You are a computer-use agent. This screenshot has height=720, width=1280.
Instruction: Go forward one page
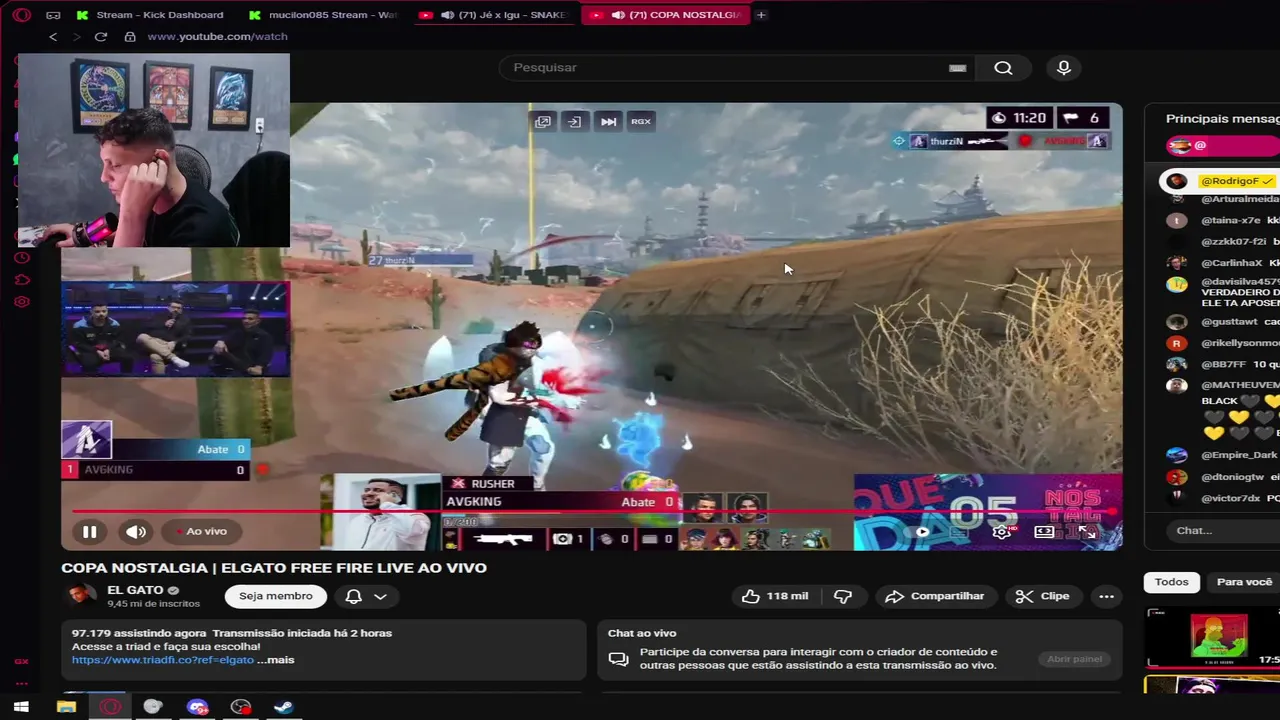(76, 37)
